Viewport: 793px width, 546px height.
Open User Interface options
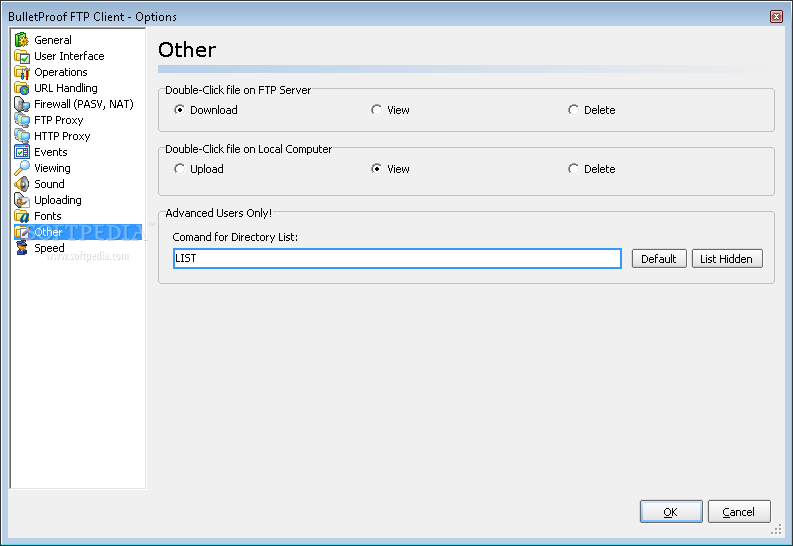coord(69,56)
